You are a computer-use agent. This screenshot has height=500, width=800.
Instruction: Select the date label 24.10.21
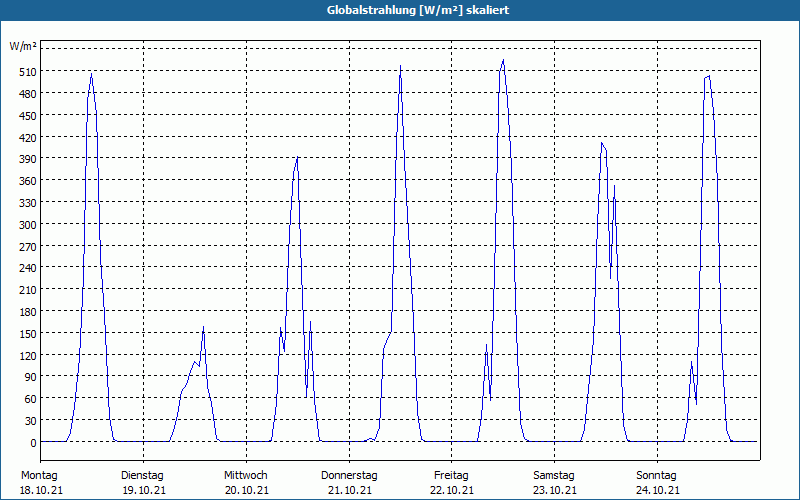tap(658, 490)
